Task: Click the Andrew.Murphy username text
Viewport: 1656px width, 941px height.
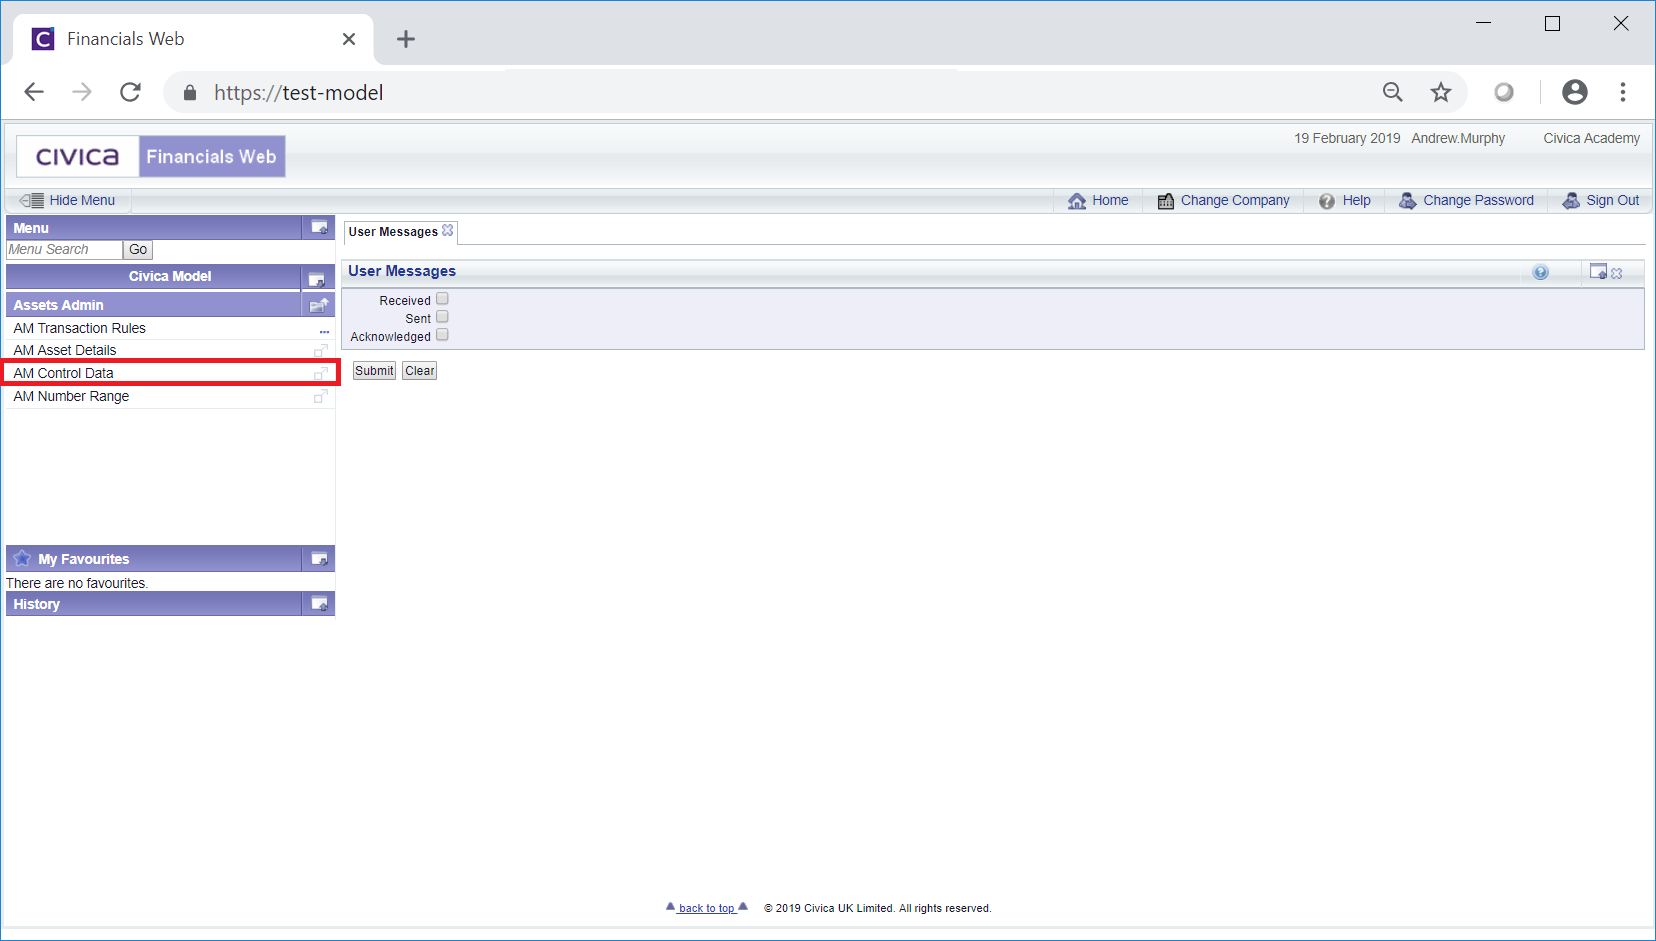Action: tap(1458, 138)
